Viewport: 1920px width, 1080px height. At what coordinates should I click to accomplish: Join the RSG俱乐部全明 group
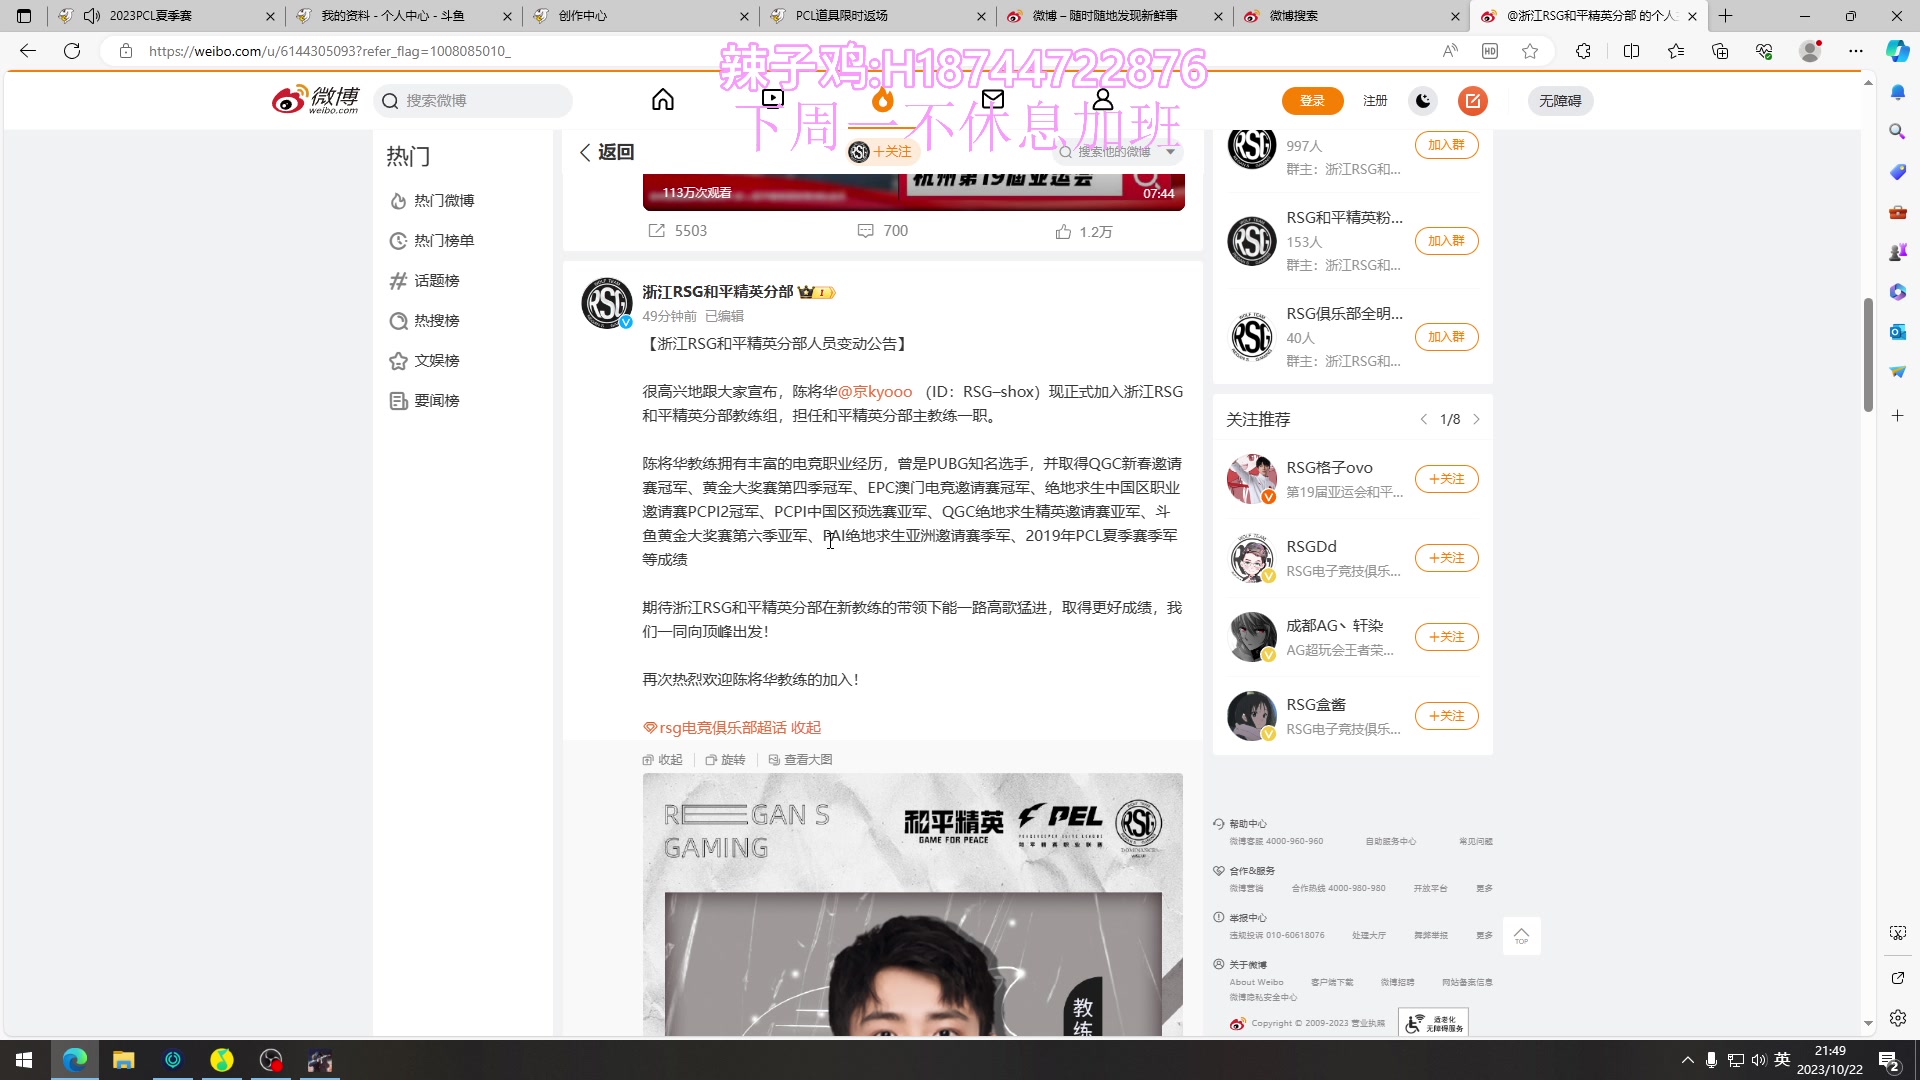click(x=1446, y=337)
